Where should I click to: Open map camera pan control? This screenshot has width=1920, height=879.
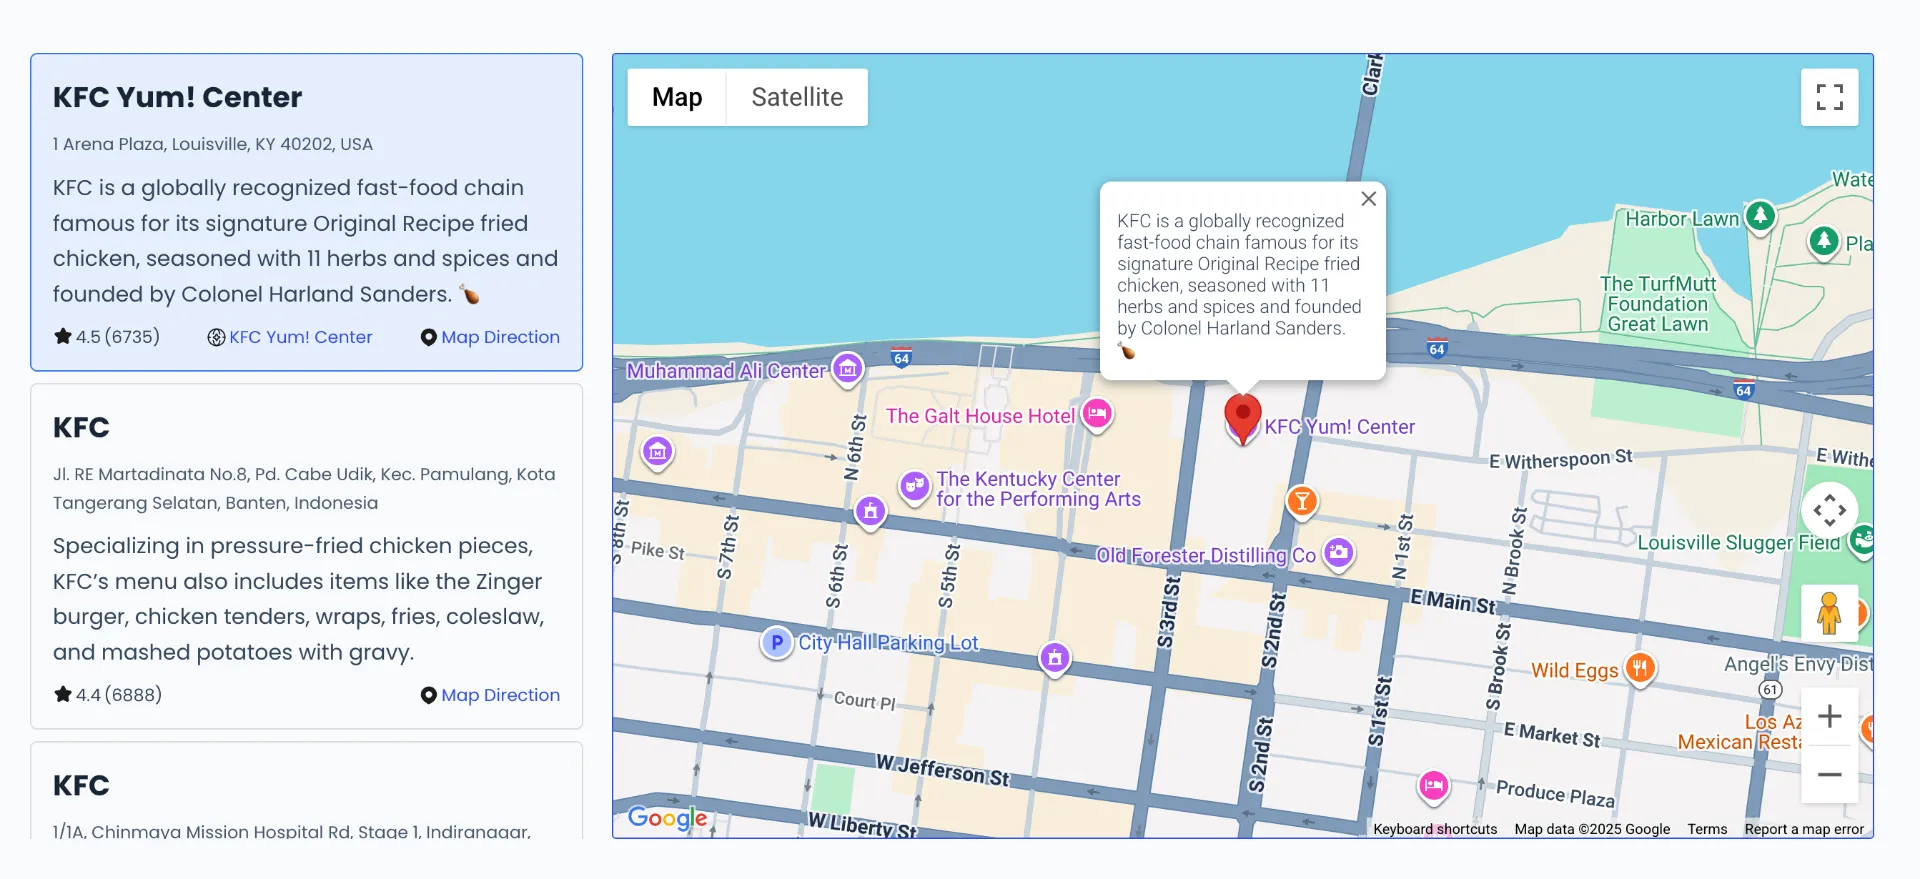point(1829,510)
